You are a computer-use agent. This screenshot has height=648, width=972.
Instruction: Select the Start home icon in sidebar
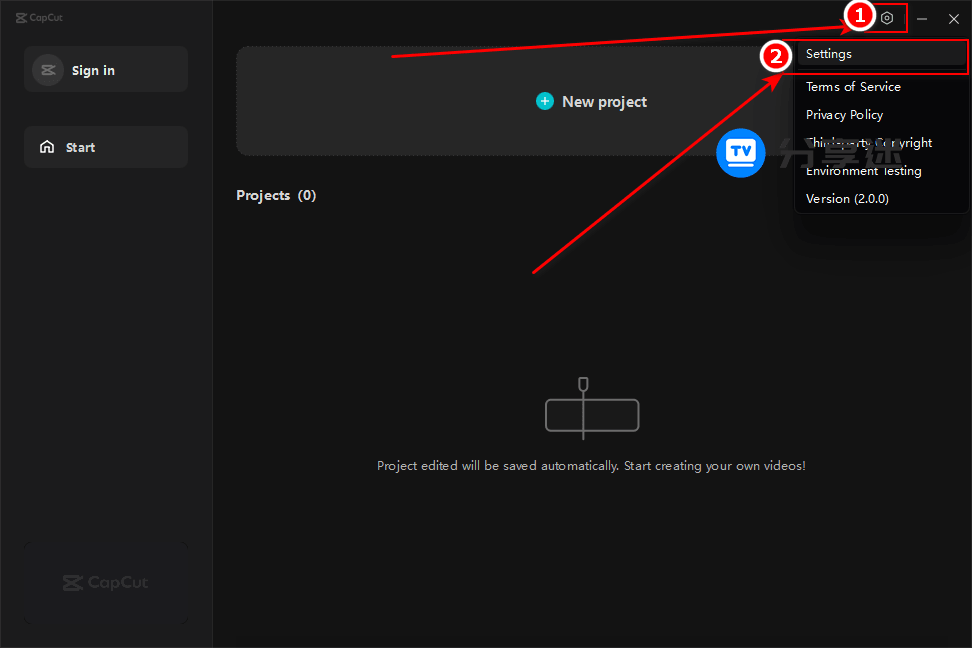[48, 147]
